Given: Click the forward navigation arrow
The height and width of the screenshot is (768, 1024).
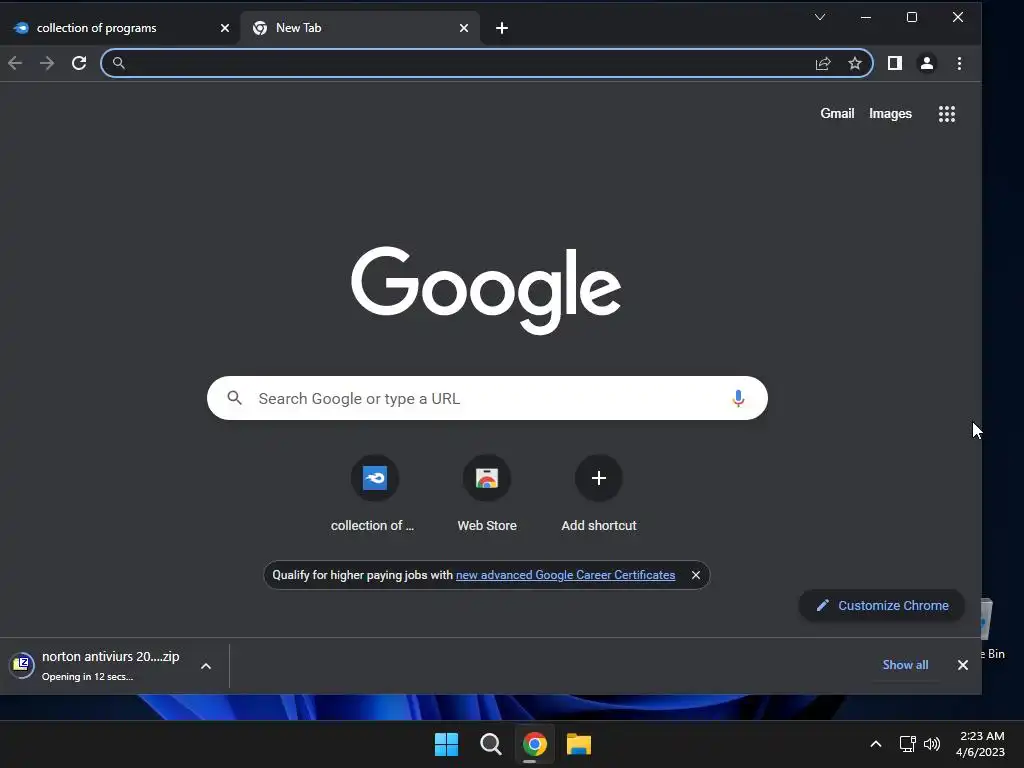Looking at the screenshot, I should pos(47,63).
